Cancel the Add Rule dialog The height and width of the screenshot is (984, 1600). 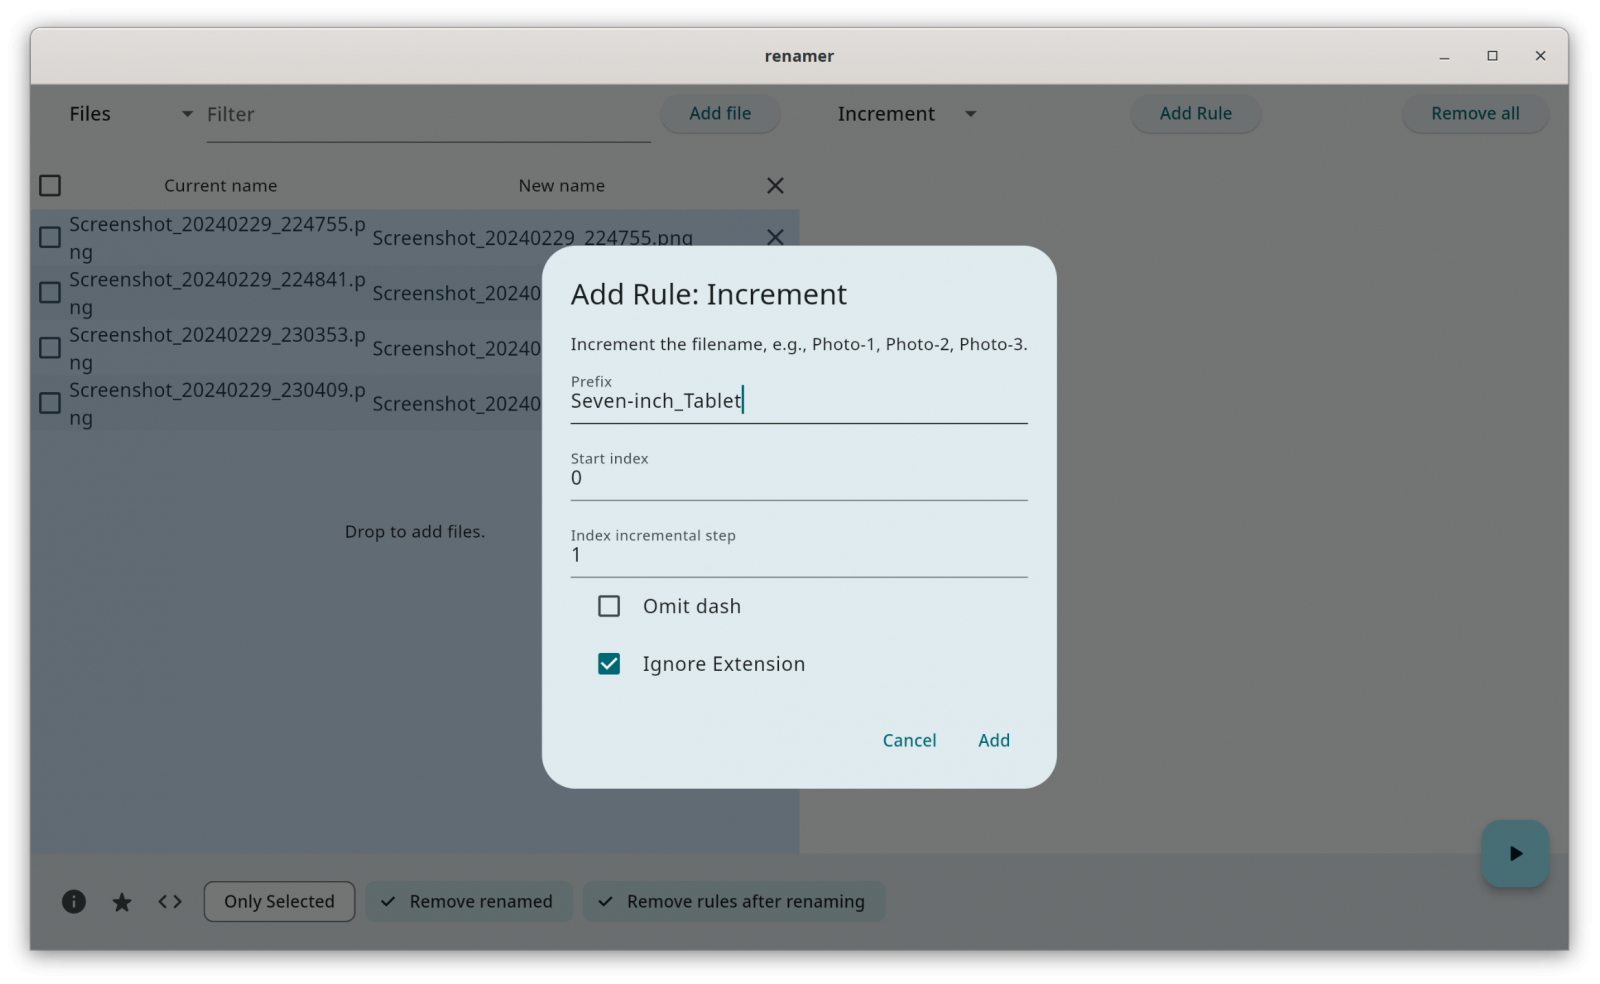(x=909, y=741)
